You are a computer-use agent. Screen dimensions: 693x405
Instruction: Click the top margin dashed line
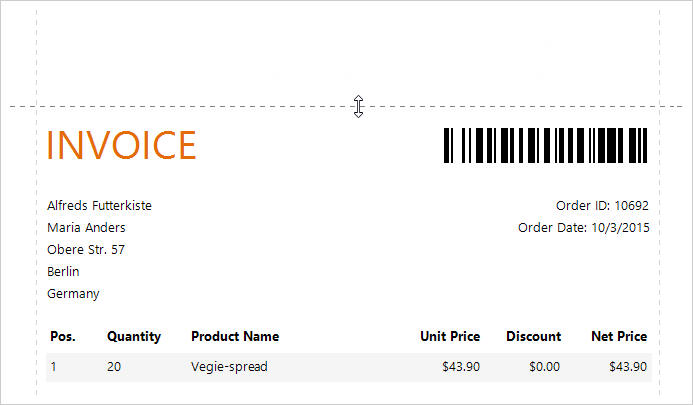(x=200, y=106)
